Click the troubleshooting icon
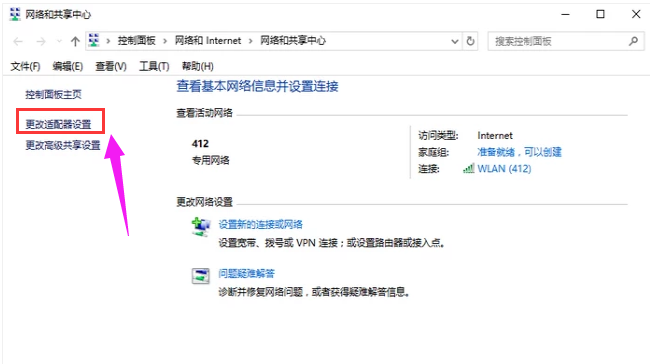The image size is (650, 364). pos(201,276)
